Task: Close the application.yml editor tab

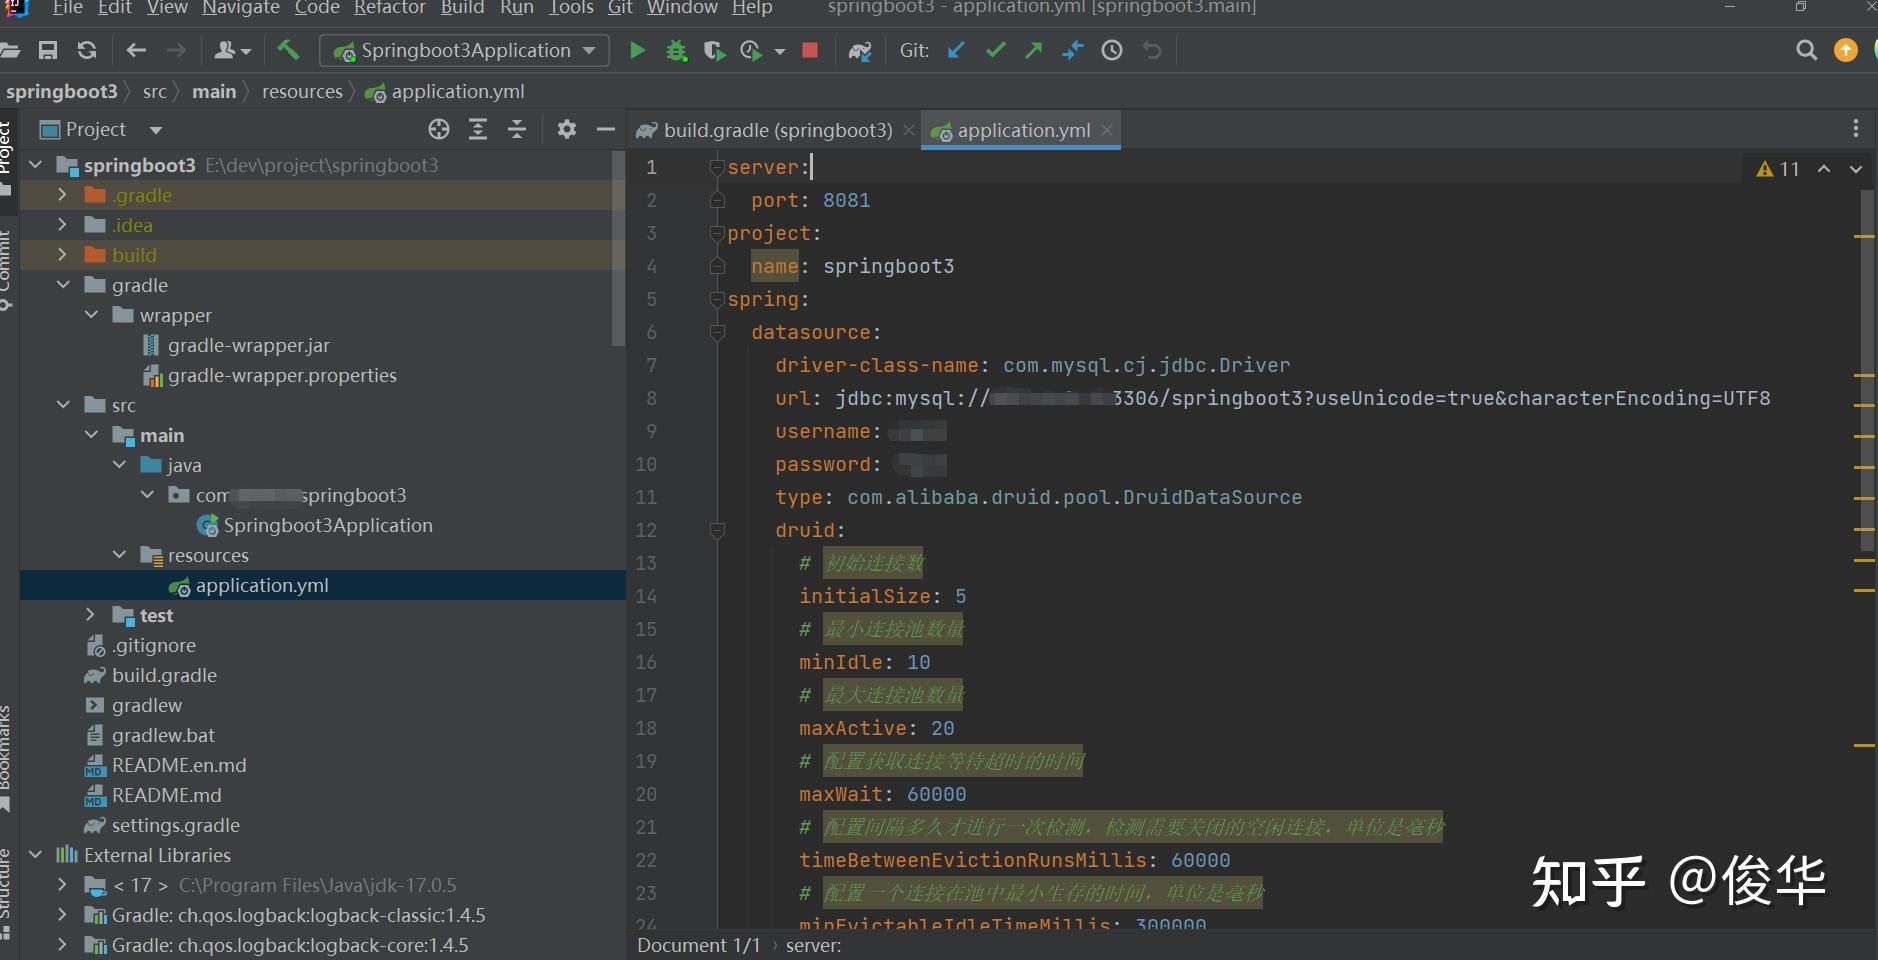Action: click(1107, 130)
